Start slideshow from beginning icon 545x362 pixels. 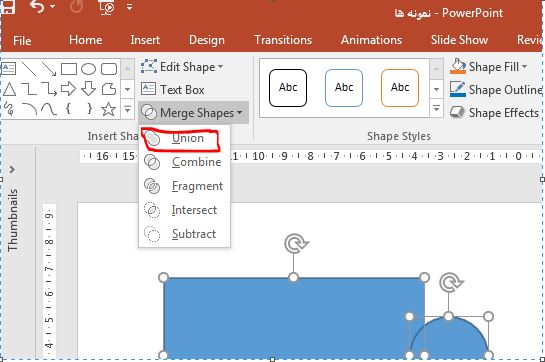click(x=106, y=7)
